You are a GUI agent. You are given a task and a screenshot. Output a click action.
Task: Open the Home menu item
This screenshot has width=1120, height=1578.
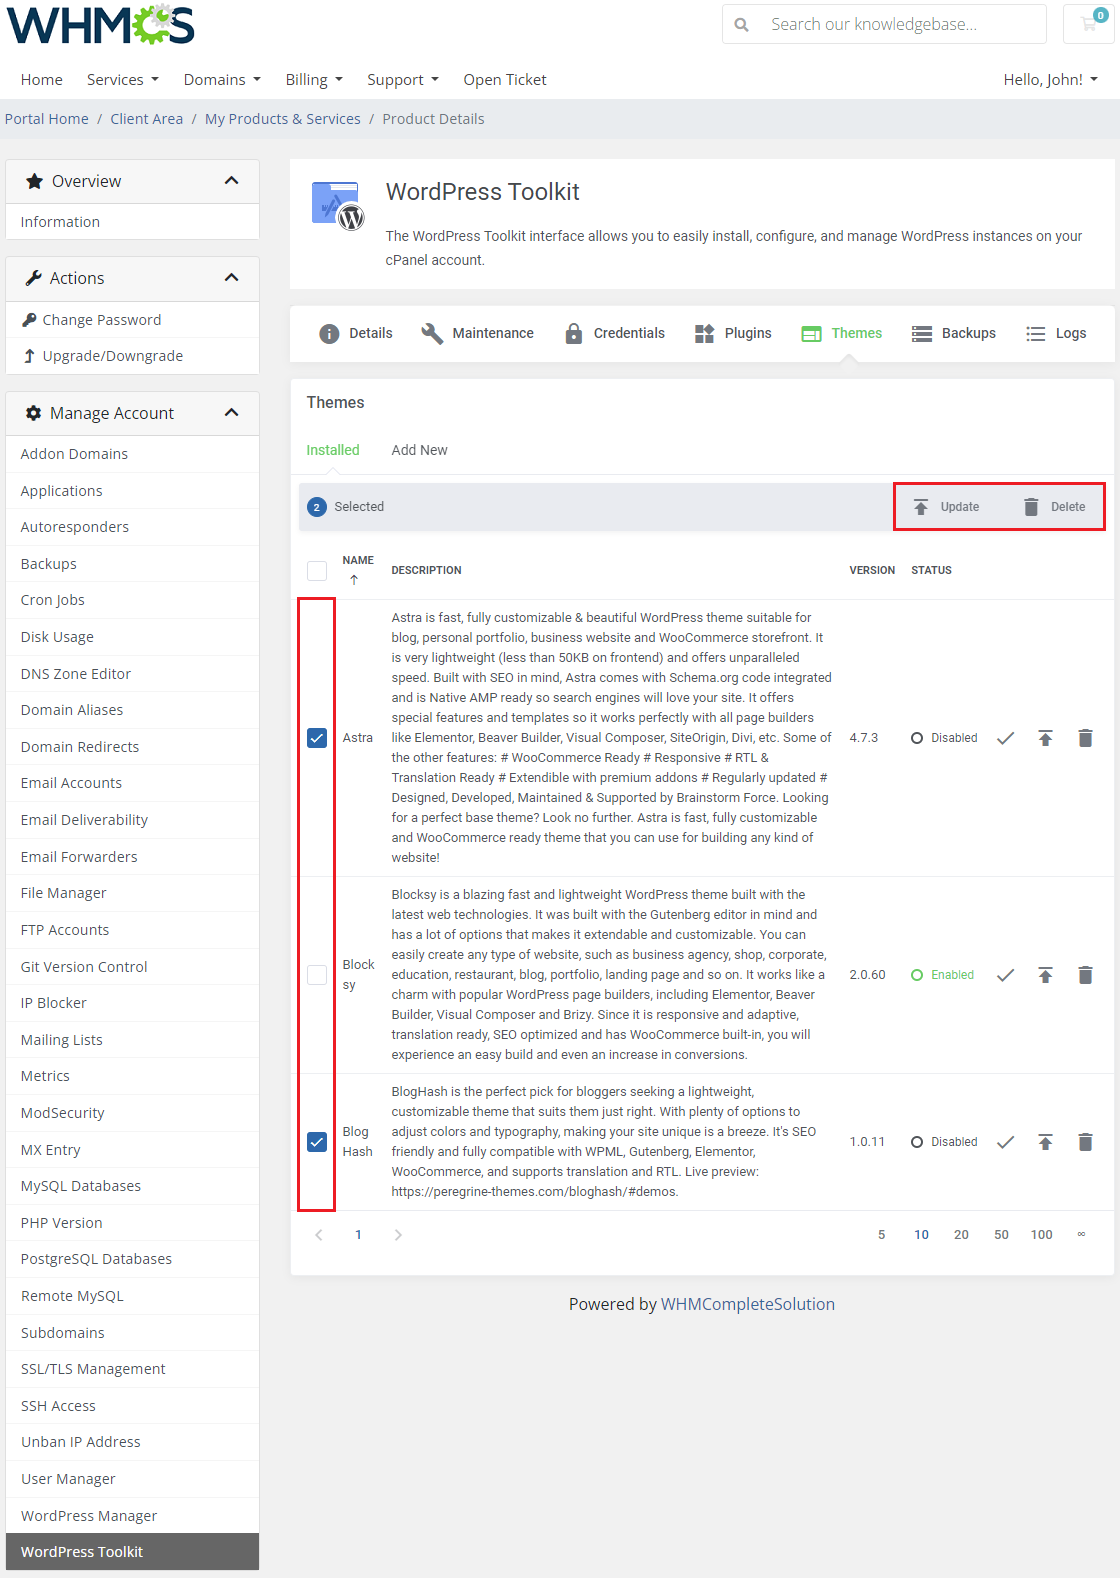point(42,80)
